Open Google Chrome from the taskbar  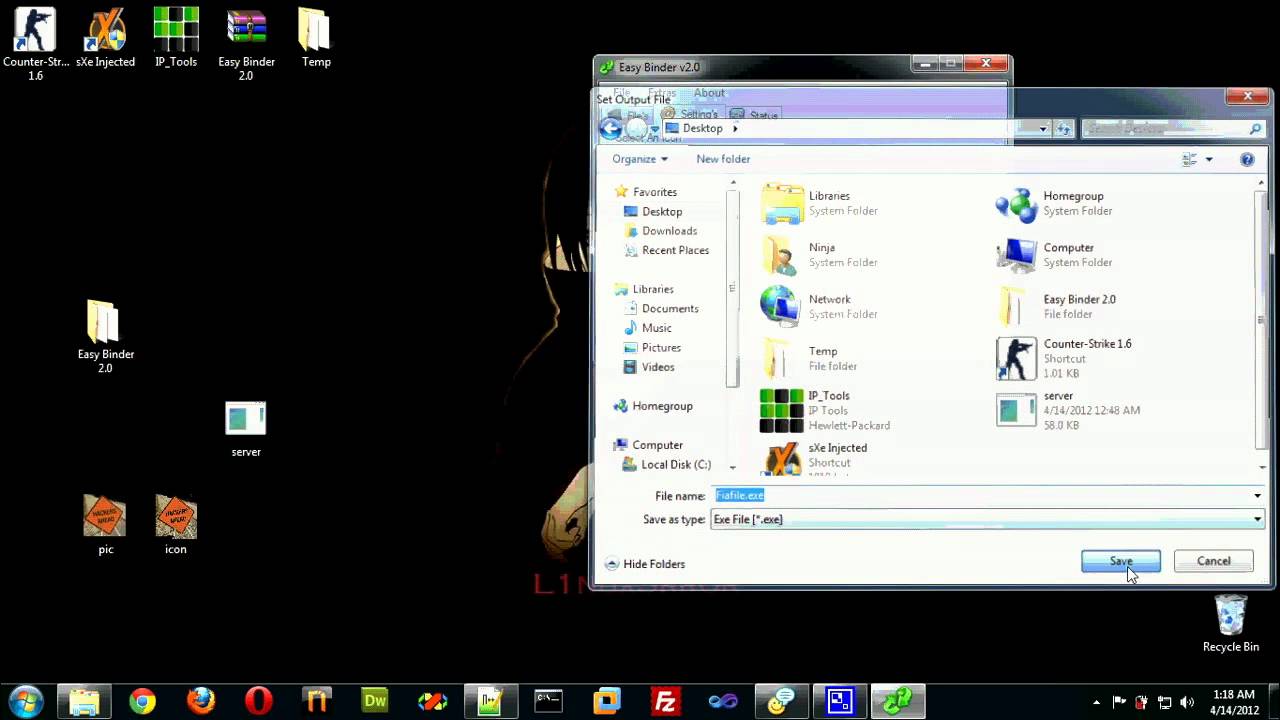pos(142,701)
